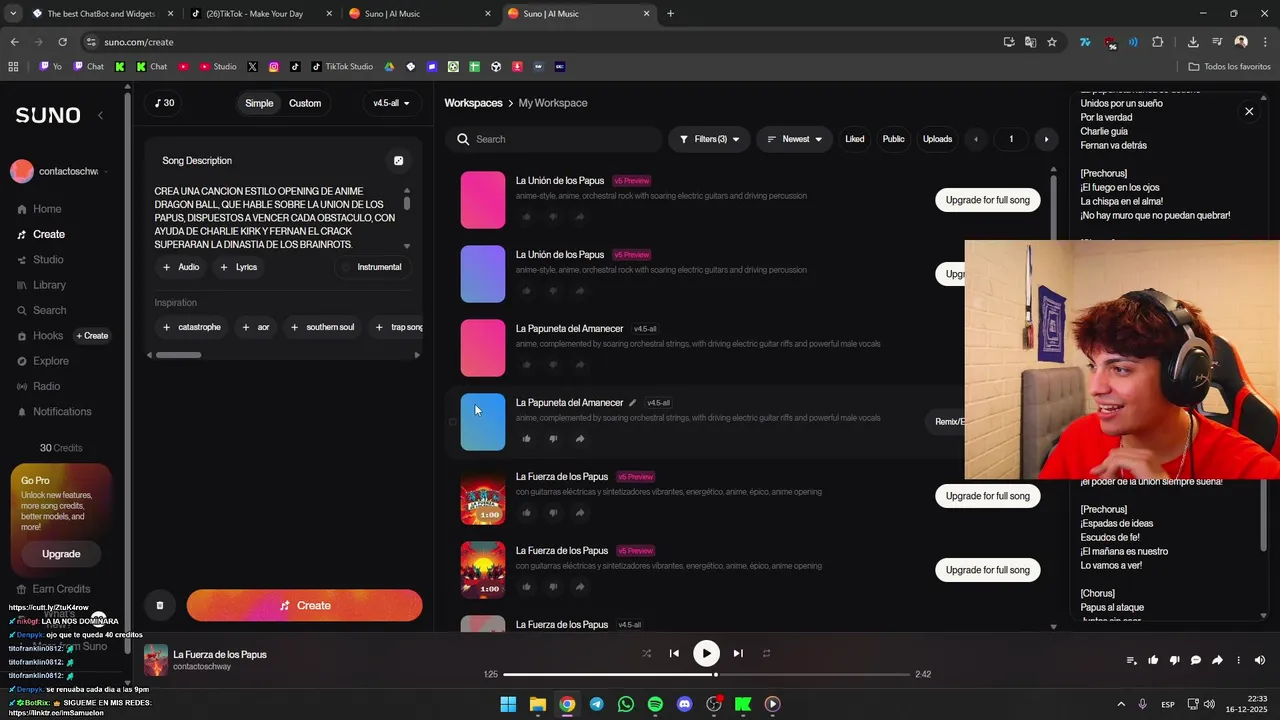Open the Newest sort dropdown
The height and width of the screenshot is (720, 1280).
pyautogui.click(x=794, y=139)
